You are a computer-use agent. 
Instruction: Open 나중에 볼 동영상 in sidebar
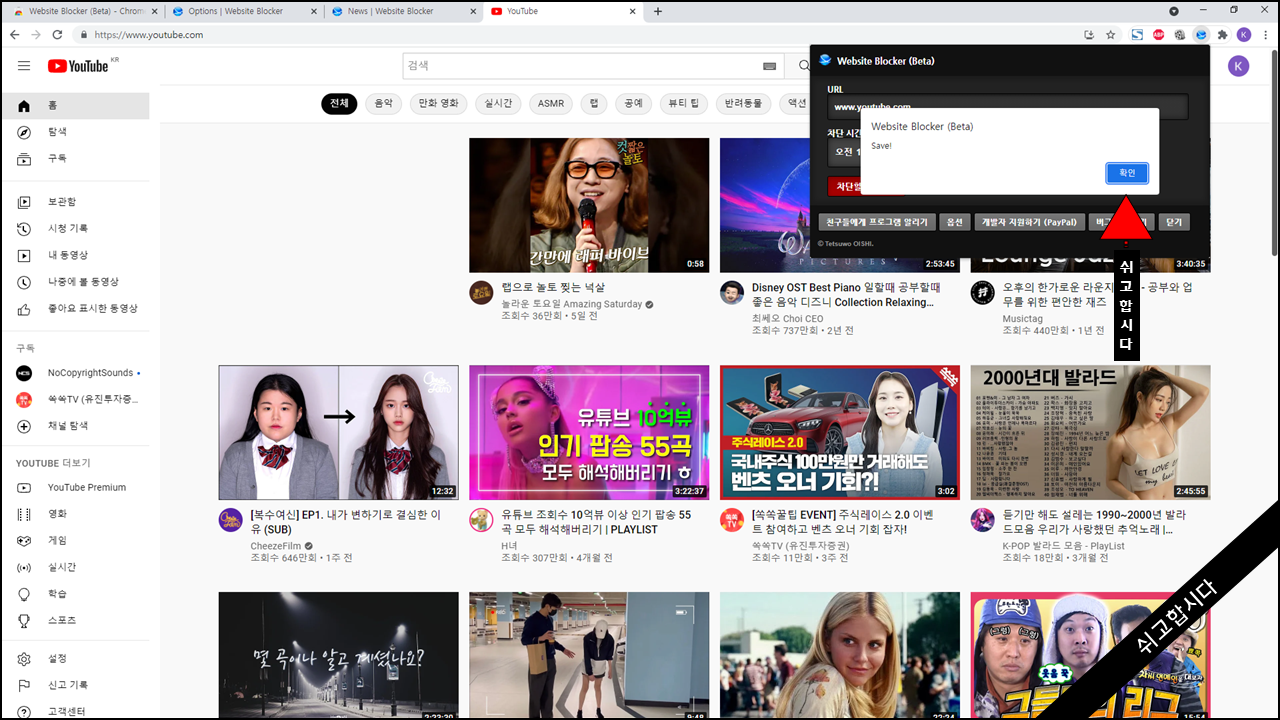(x=75, y=282)
